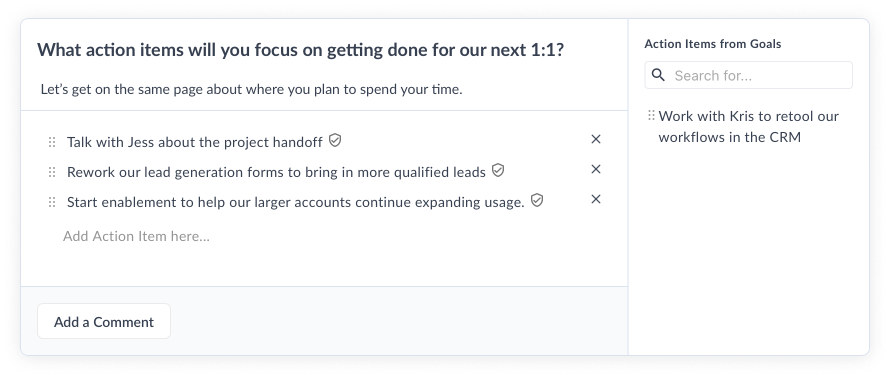Click shield check icon after project handoff
The image size is (890, 378).
335,140
